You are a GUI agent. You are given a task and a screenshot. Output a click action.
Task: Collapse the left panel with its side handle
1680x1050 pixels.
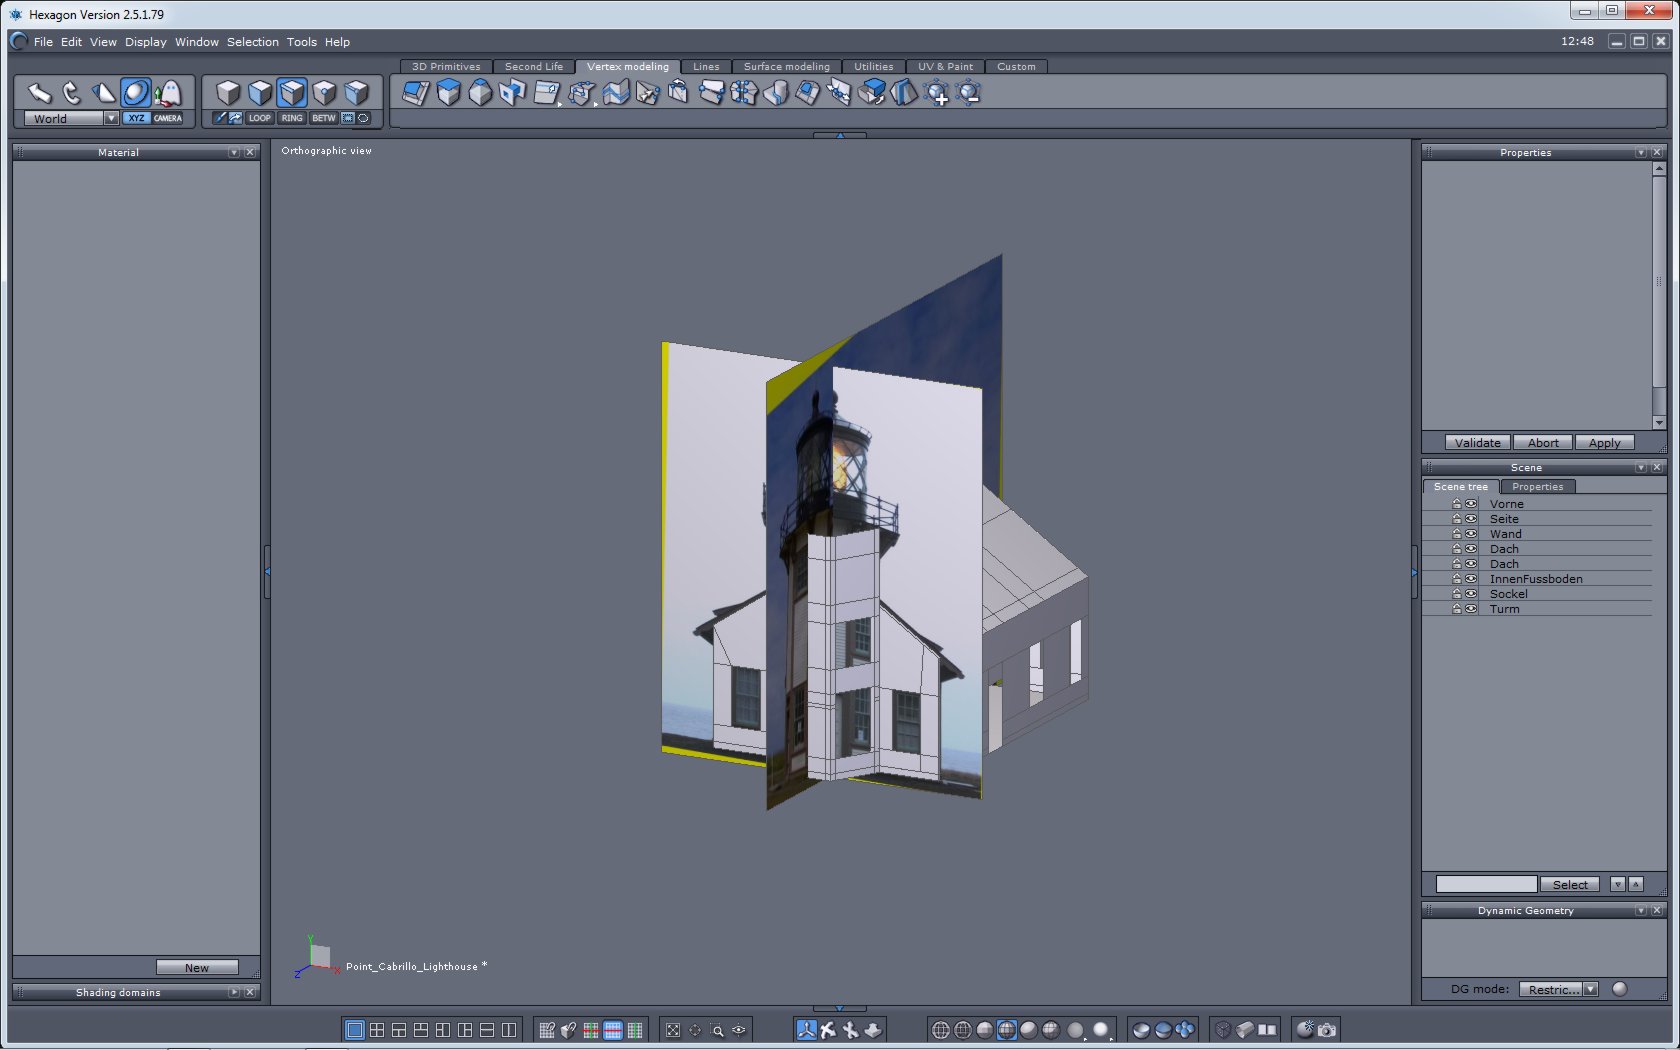(267, 571)
